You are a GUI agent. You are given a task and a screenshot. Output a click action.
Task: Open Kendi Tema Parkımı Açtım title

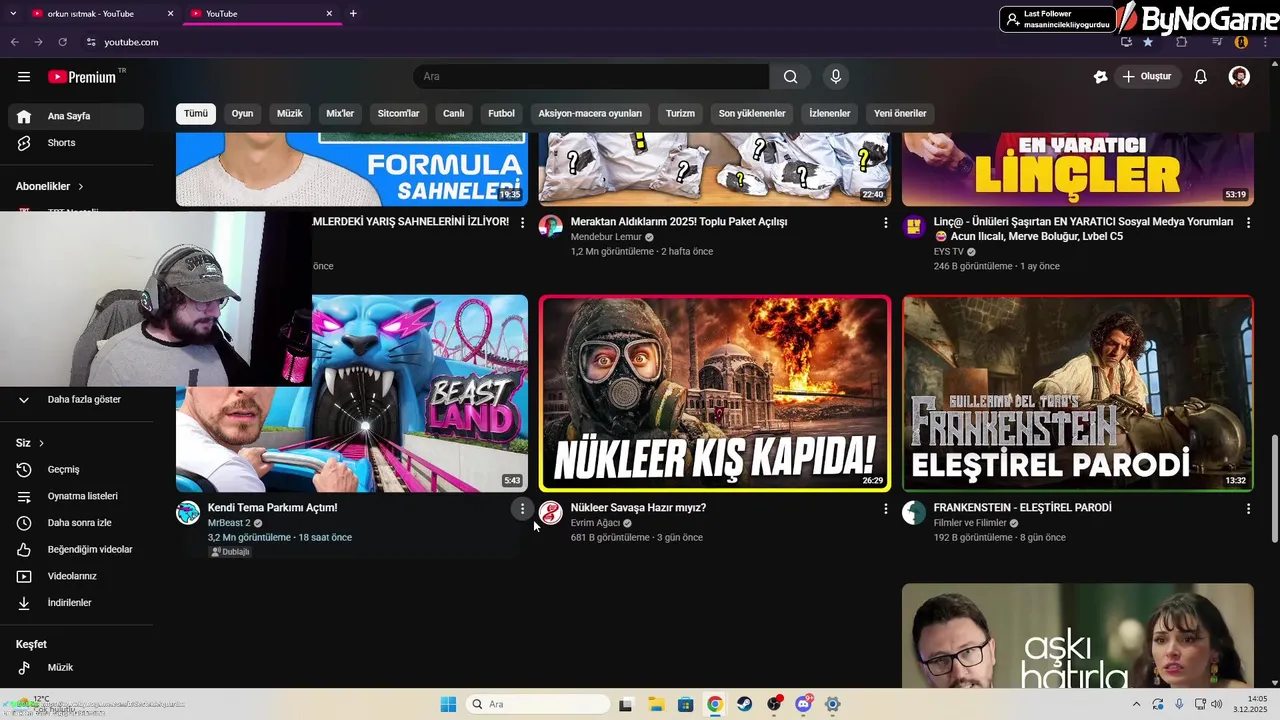(x=273, y=508)
